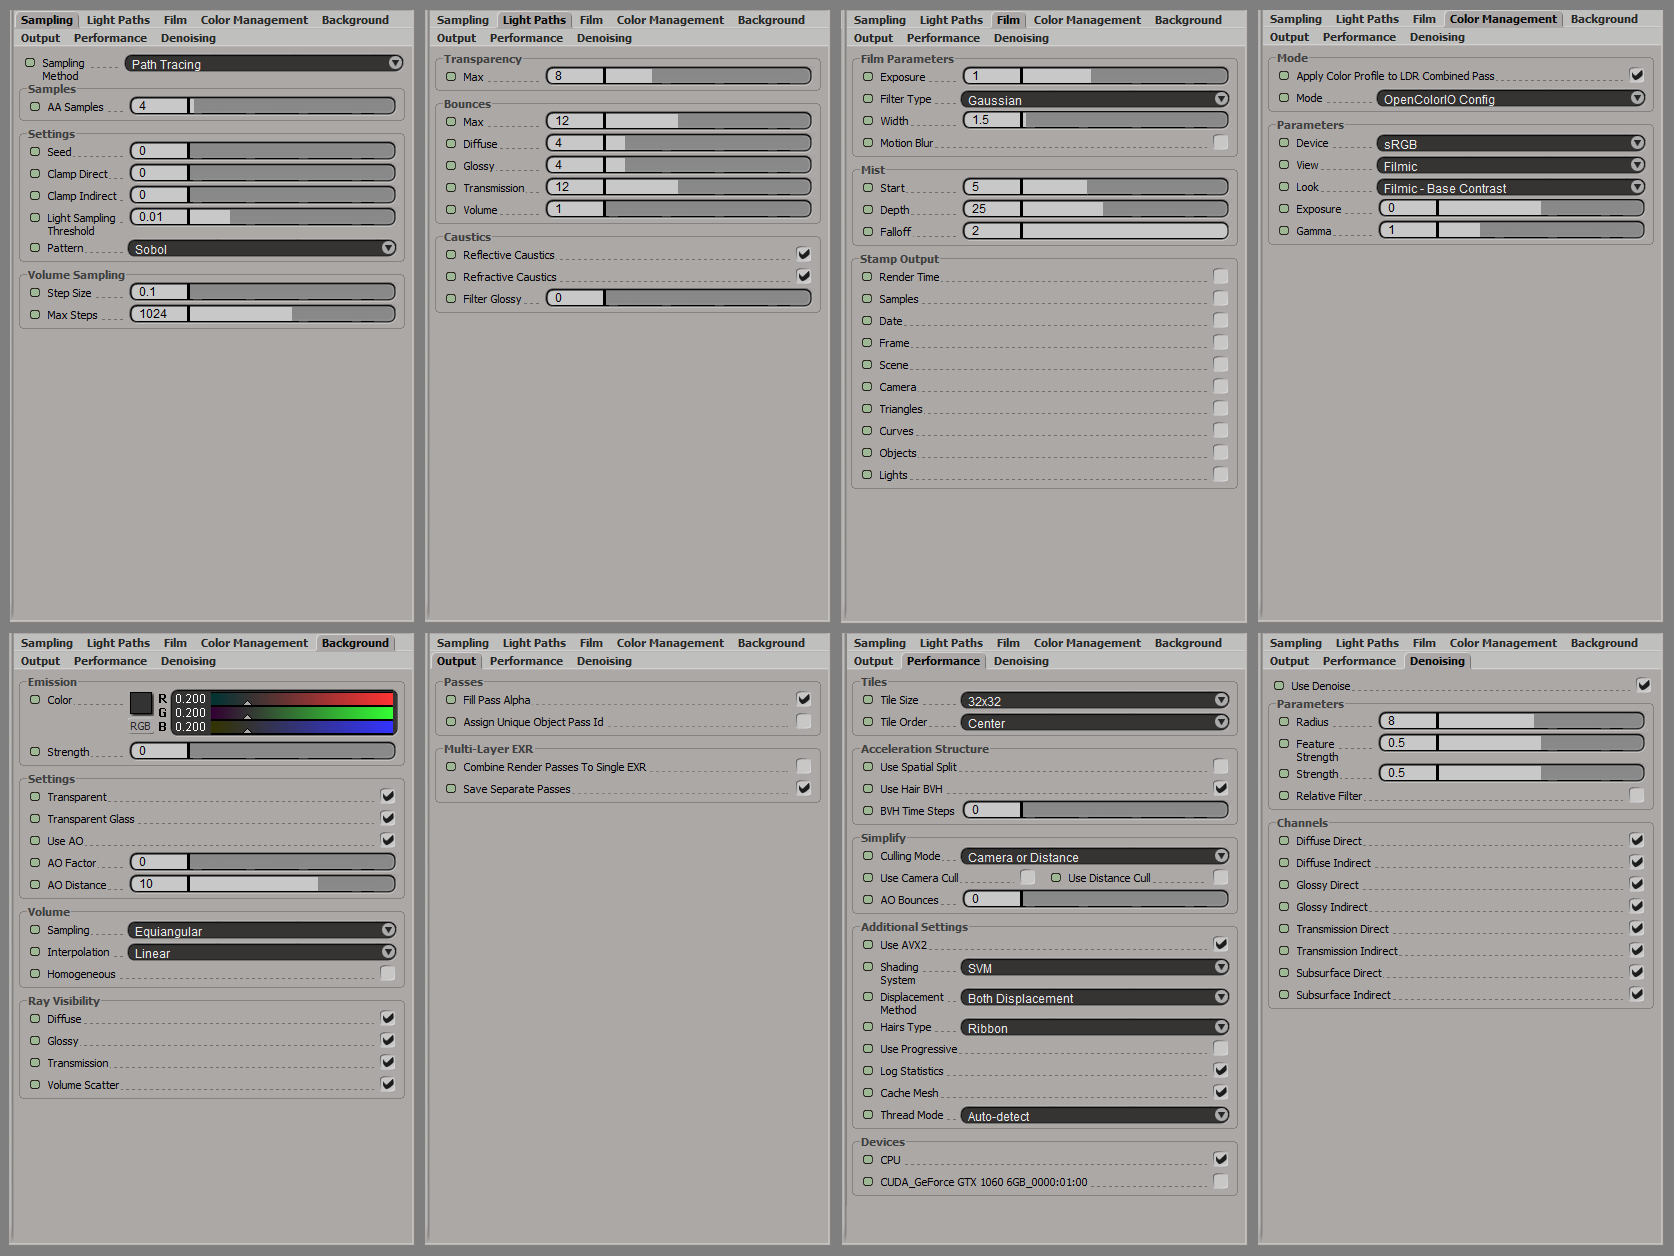The width and height of the screenshot is (1674, 1256).
Task: In the Background panel, open the Denoising tab
Action: coord(188,661)
